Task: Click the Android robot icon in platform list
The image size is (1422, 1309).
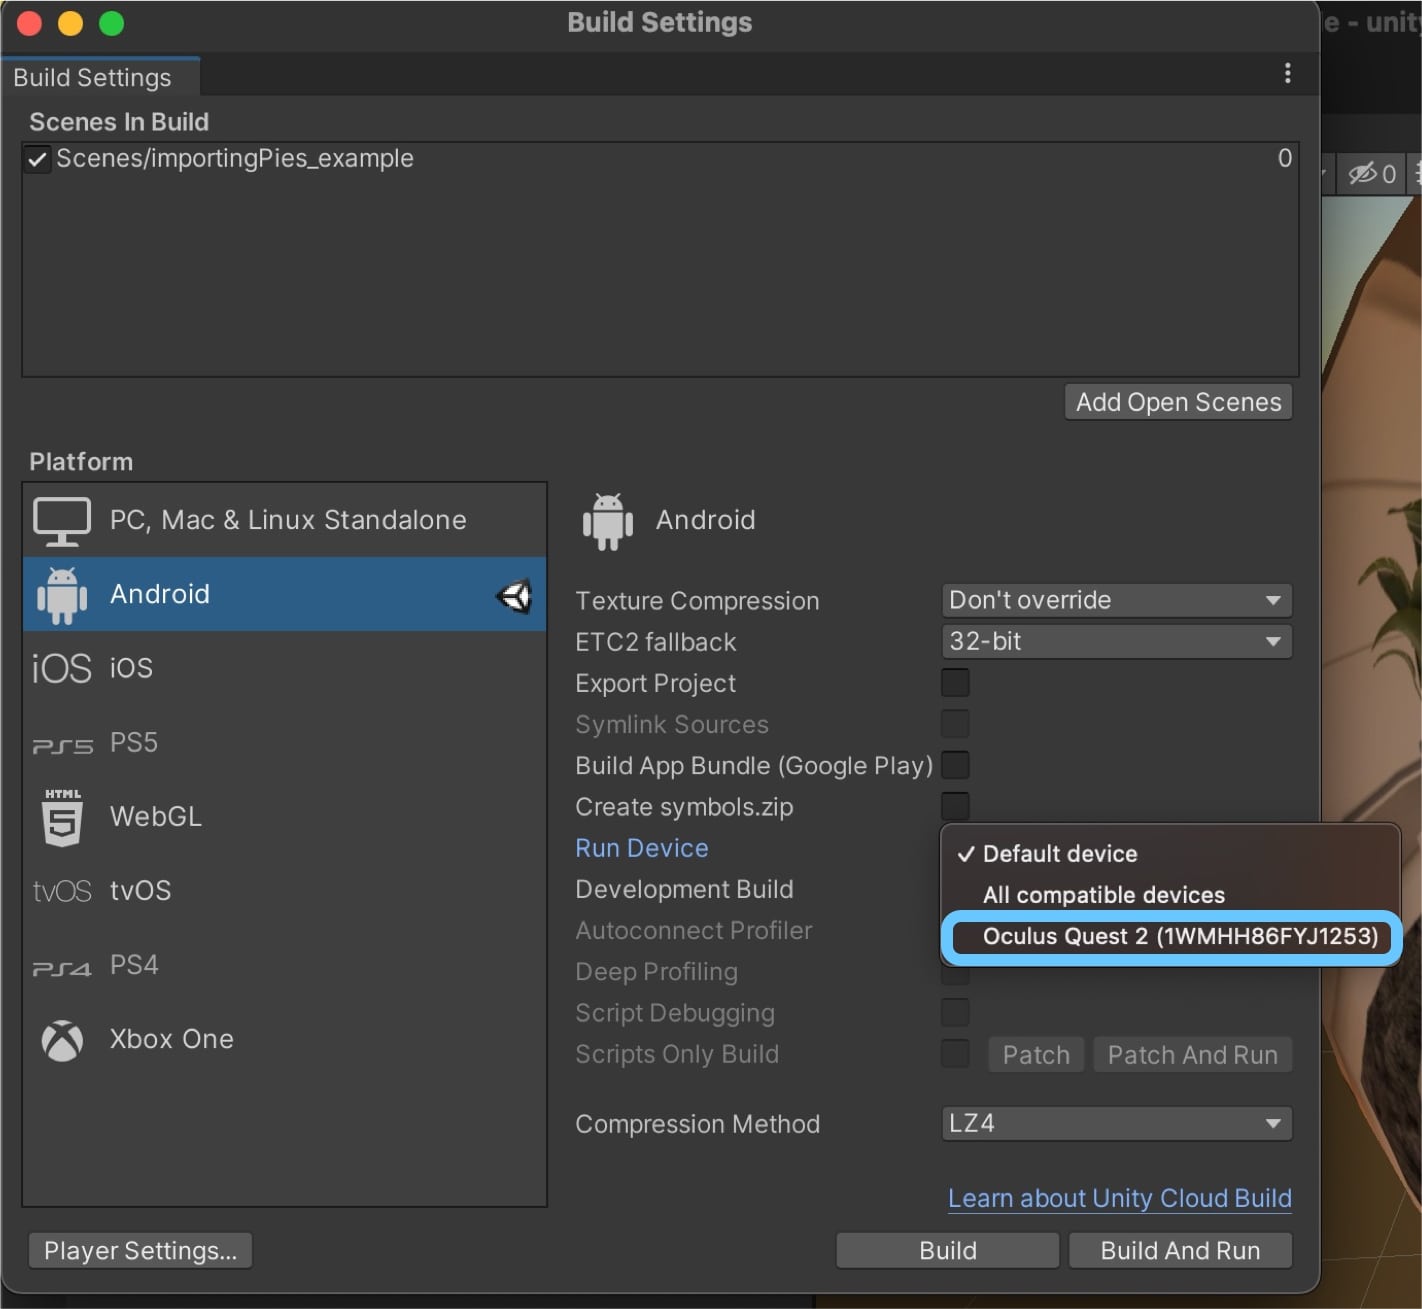Action: [x=62, y=595]
